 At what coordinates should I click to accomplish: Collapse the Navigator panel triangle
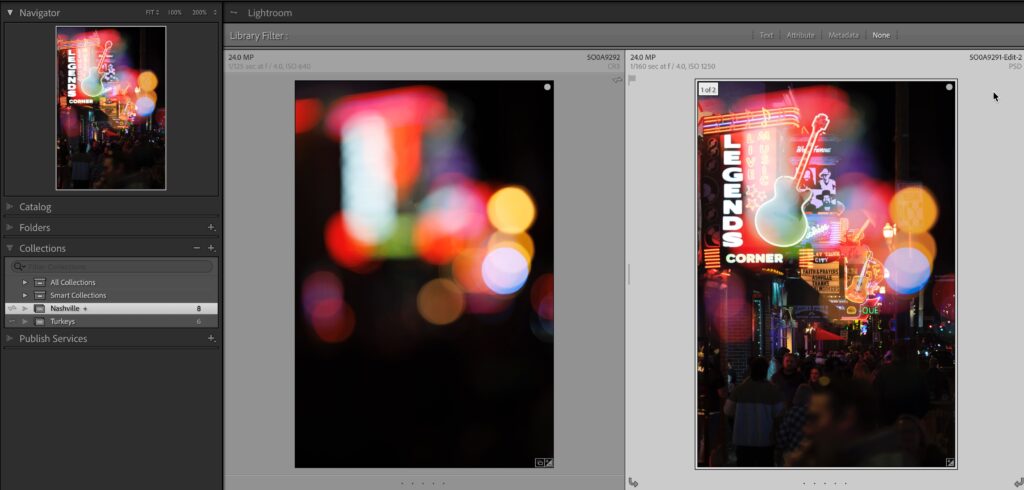(10, 12)
